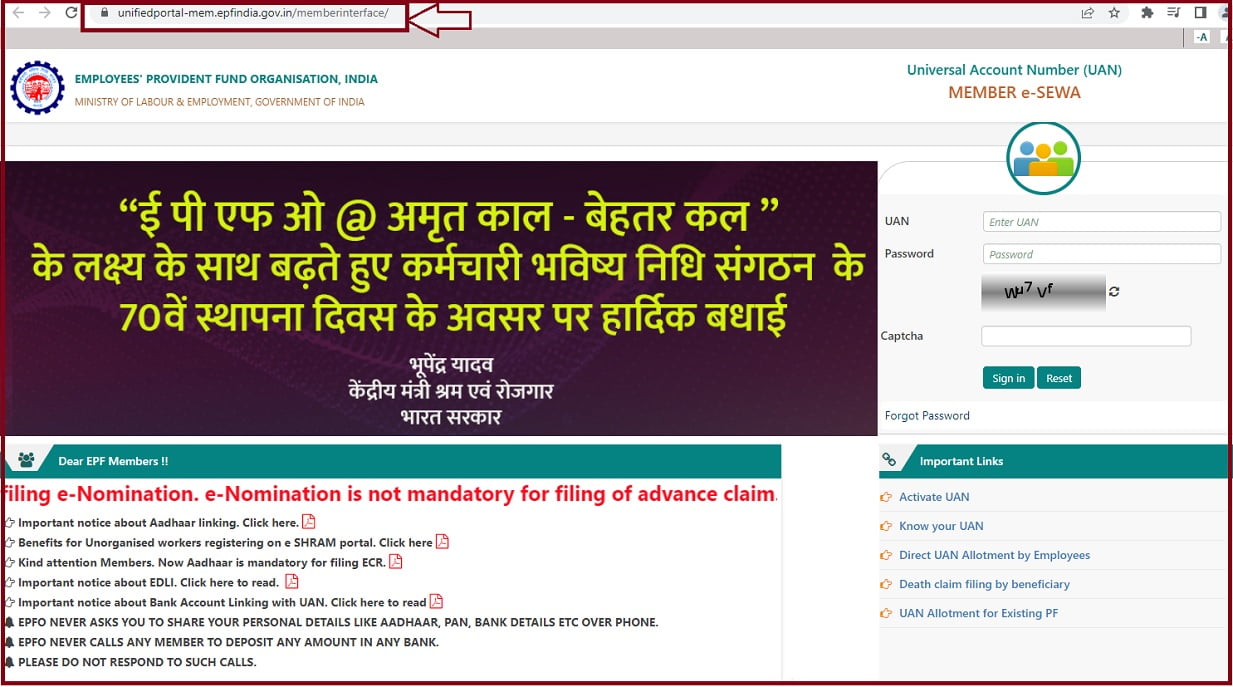The image size is (1233, 687).
Task: Open Know your UAN link
Action: pos(941,526)
